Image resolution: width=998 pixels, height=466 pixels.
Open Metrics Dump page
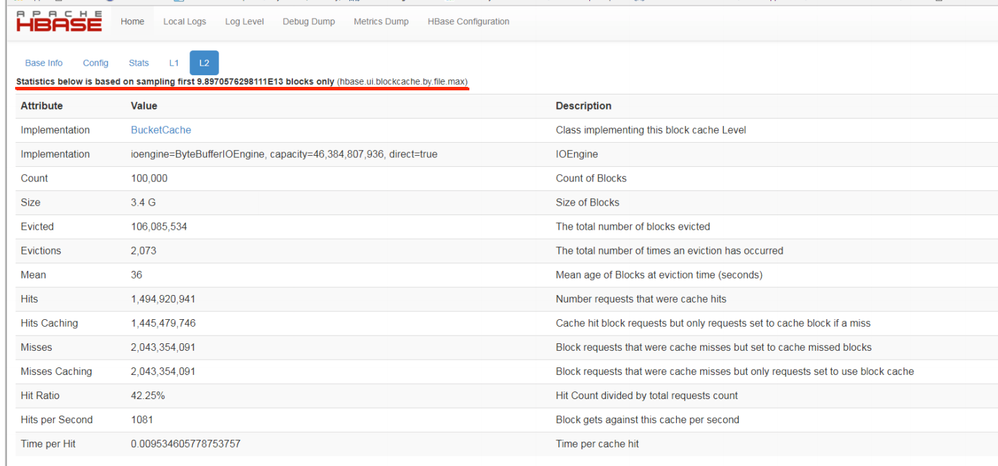point(381,22)
